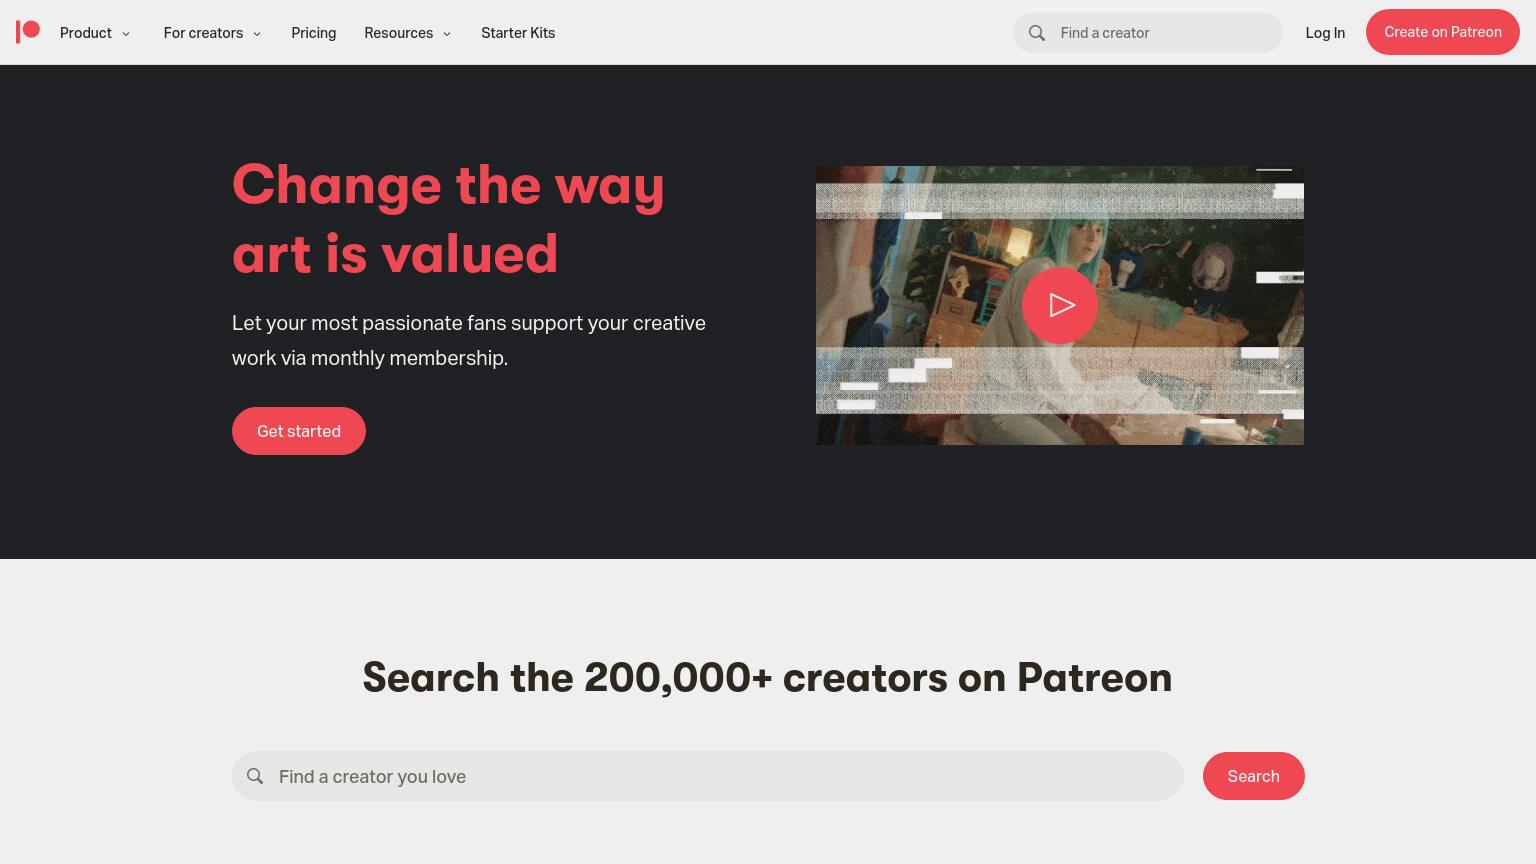1536x864 pixels.
Task: Click the Create on Patreon button
Action: tap(1442, 32)
